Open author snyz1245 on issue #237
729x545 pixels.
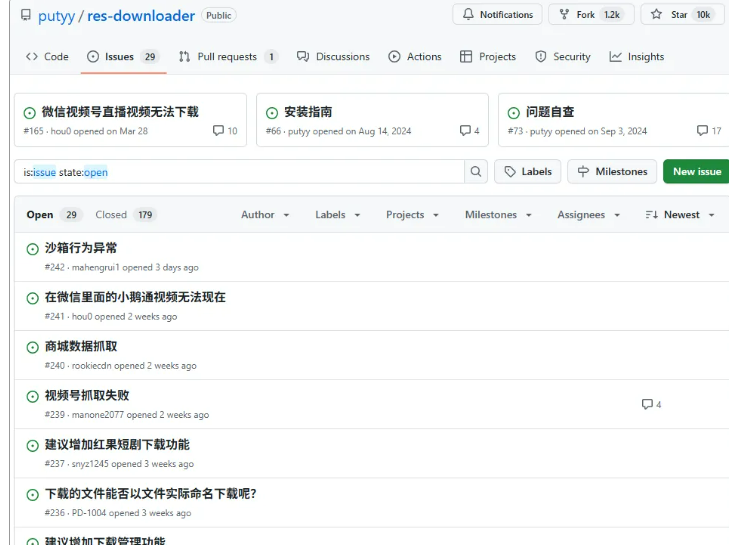click(90, 464)
